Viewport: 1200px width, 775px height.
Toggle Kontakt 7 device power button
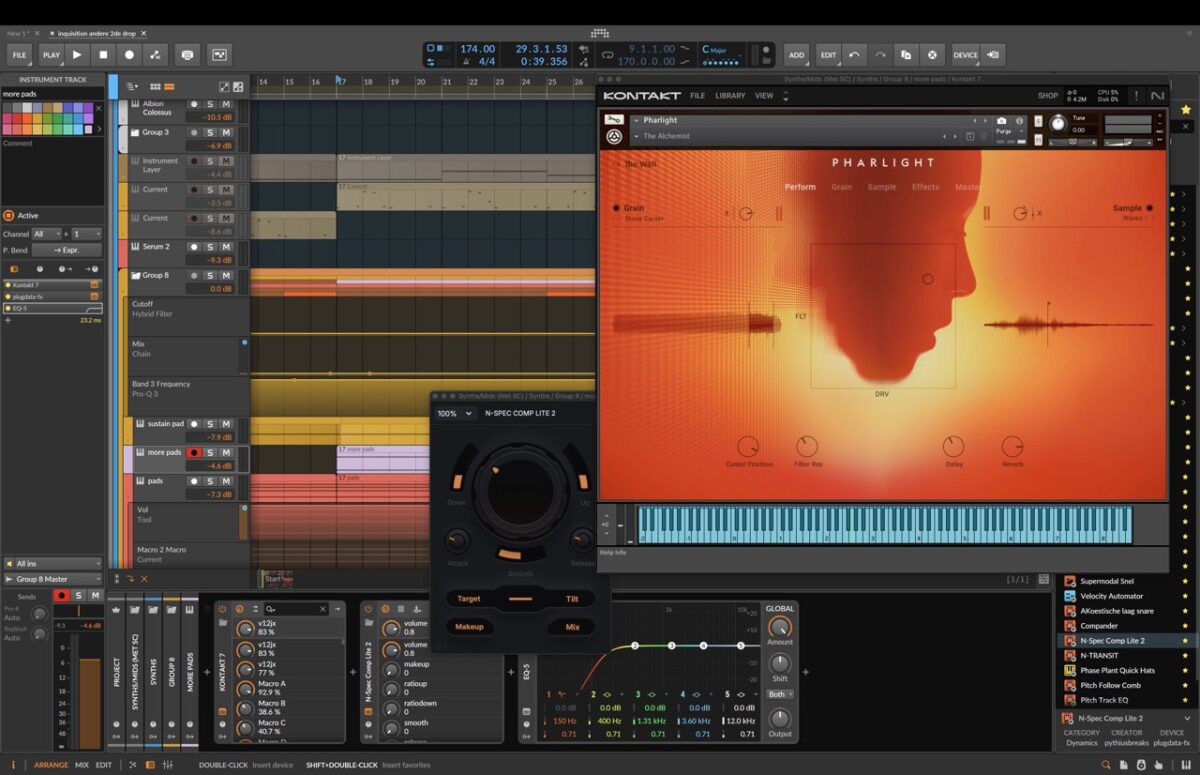pos(222,609)
